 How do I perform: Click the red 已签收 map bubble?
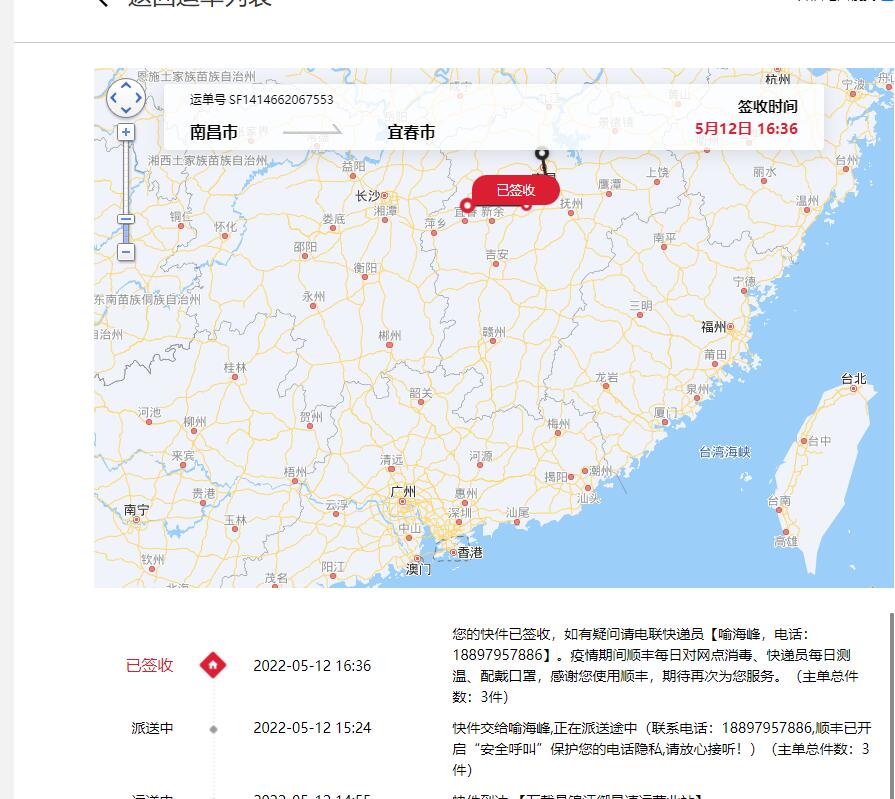point(515,190)
